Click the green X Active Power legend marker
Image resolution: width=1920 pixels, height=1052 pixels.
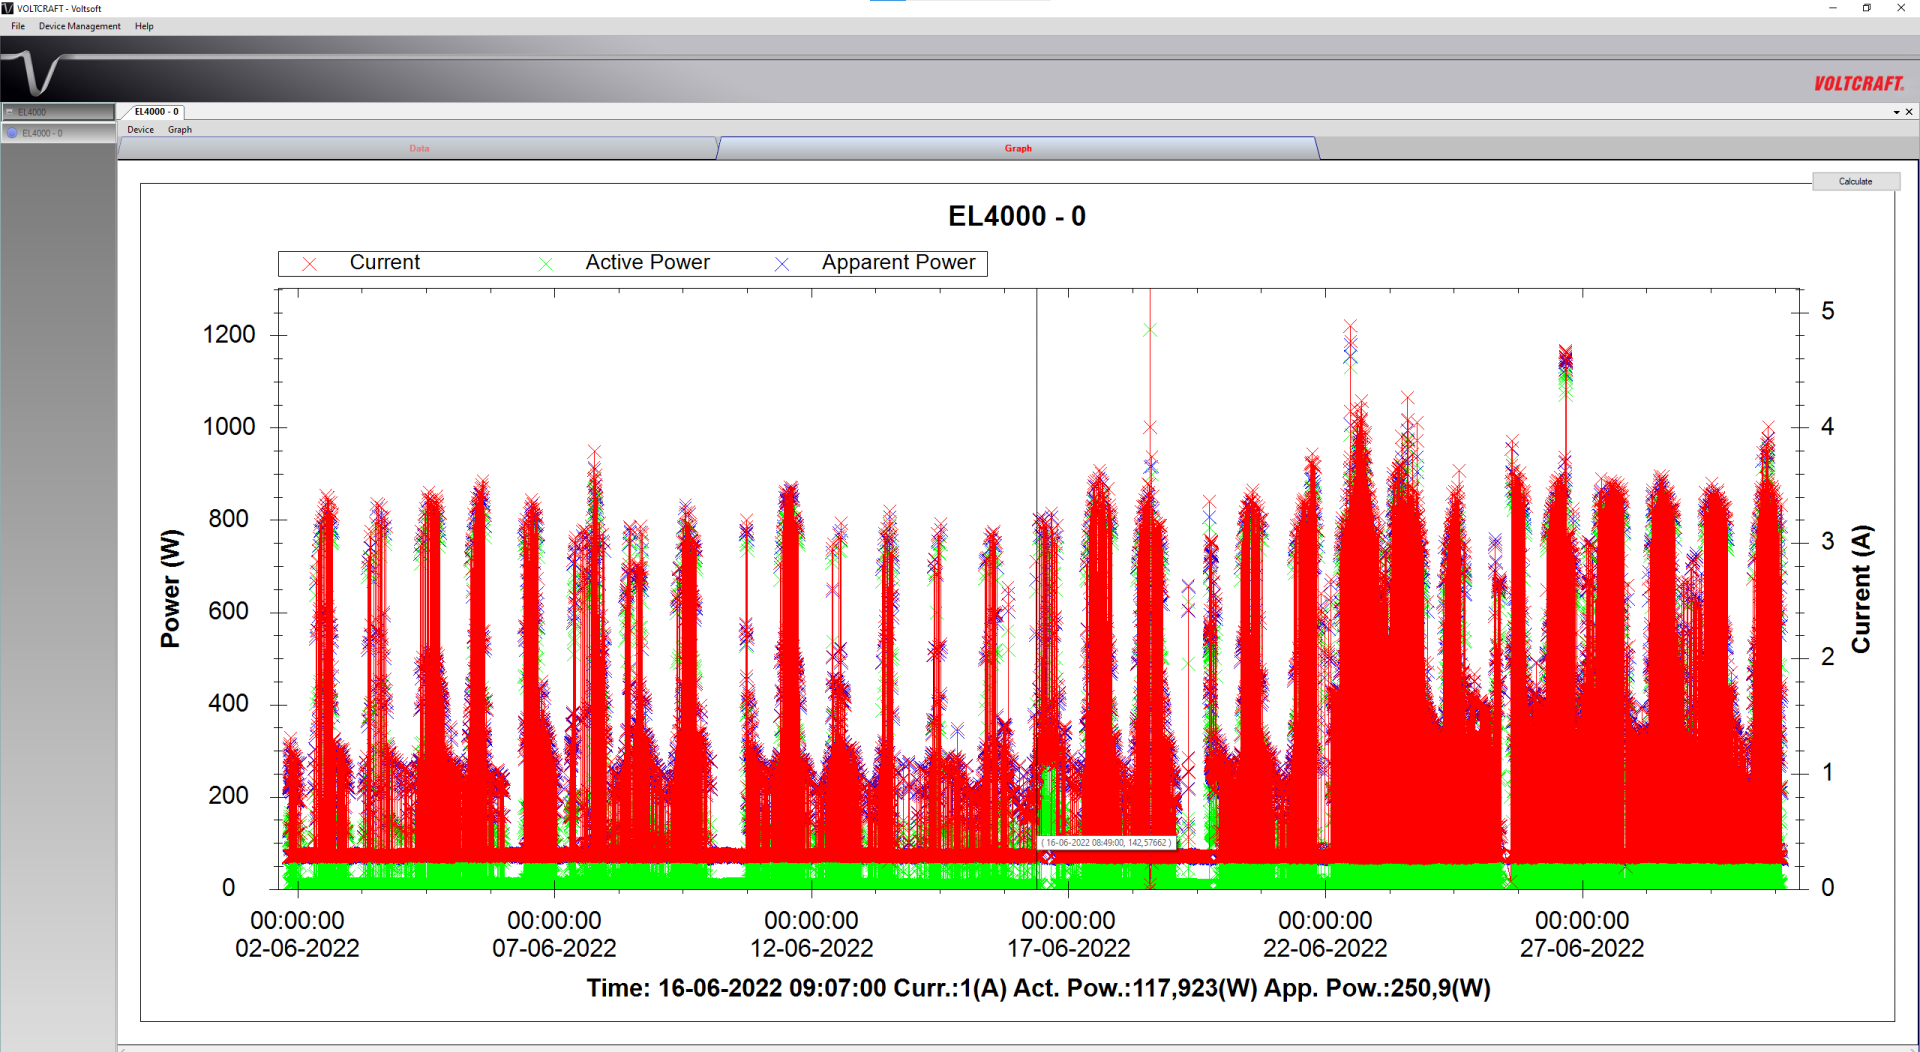(546, 264)
